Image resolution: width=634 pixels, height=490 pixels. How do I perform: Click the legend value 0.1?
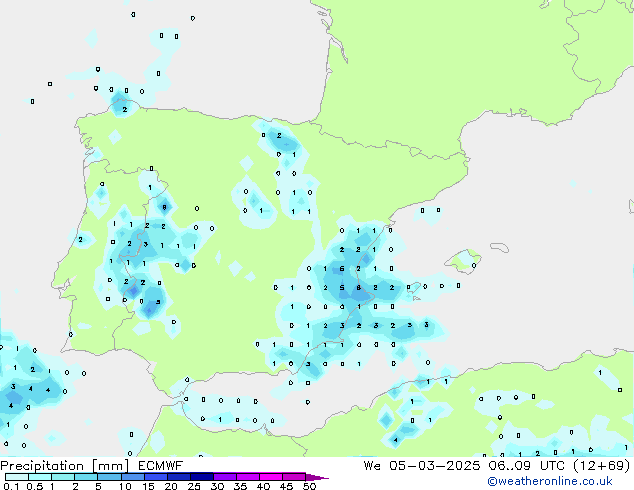tap(11, 486)
